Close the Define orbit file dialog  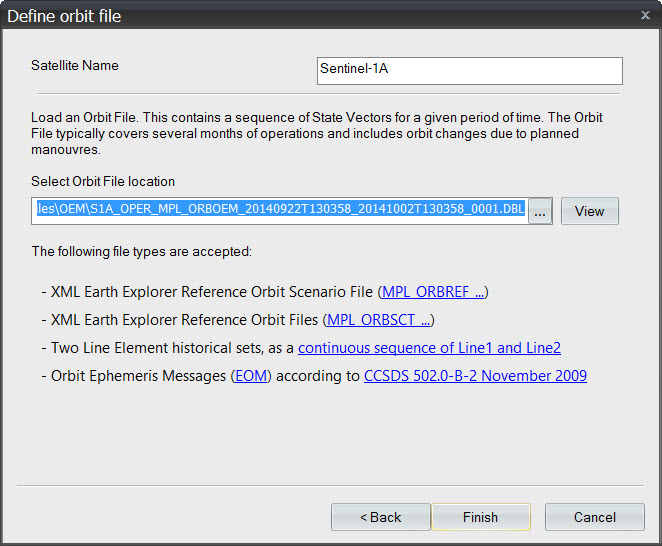(644, 15)
